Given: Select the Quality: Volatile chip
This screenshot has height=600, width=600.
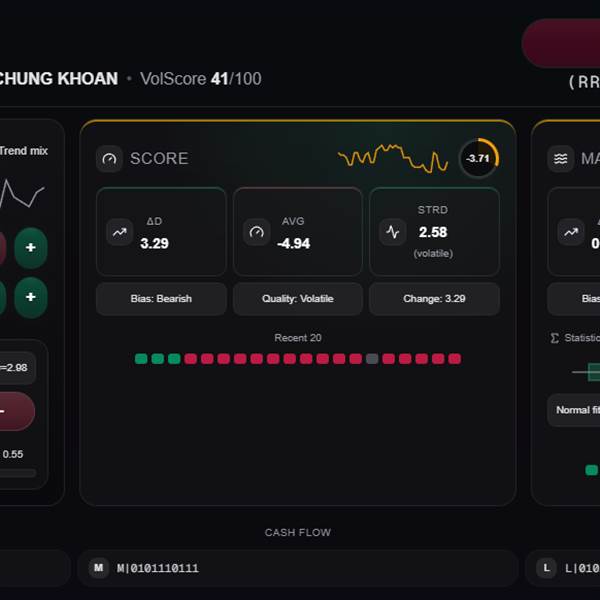Looking at the screenshot, I should (x=298, y=298).
